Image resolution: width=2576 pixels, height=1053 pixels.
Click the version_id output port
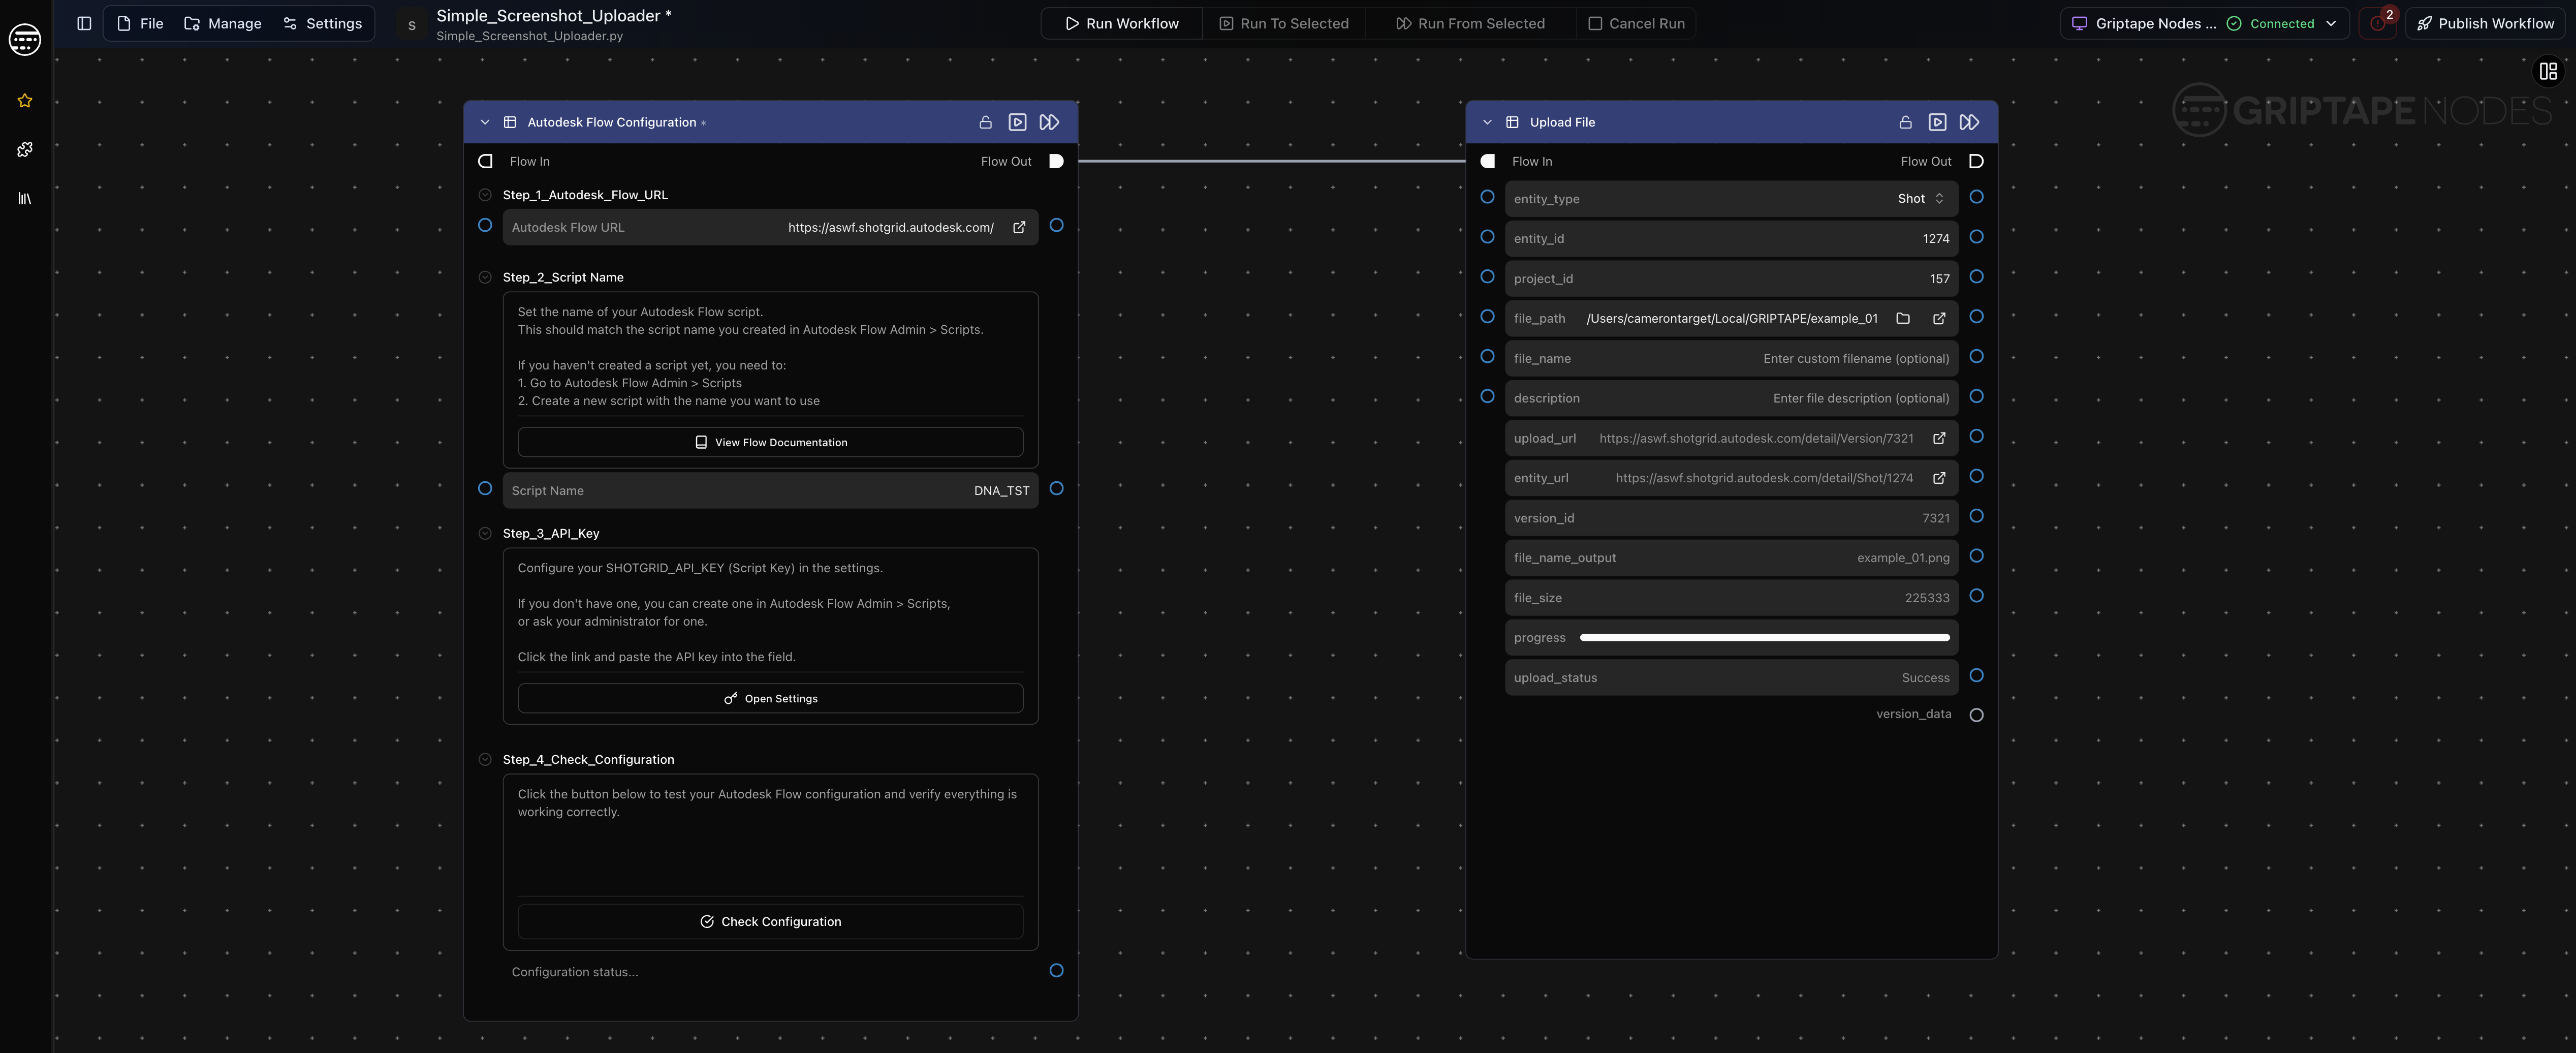pyautogui.click(x=1976, y=516)
